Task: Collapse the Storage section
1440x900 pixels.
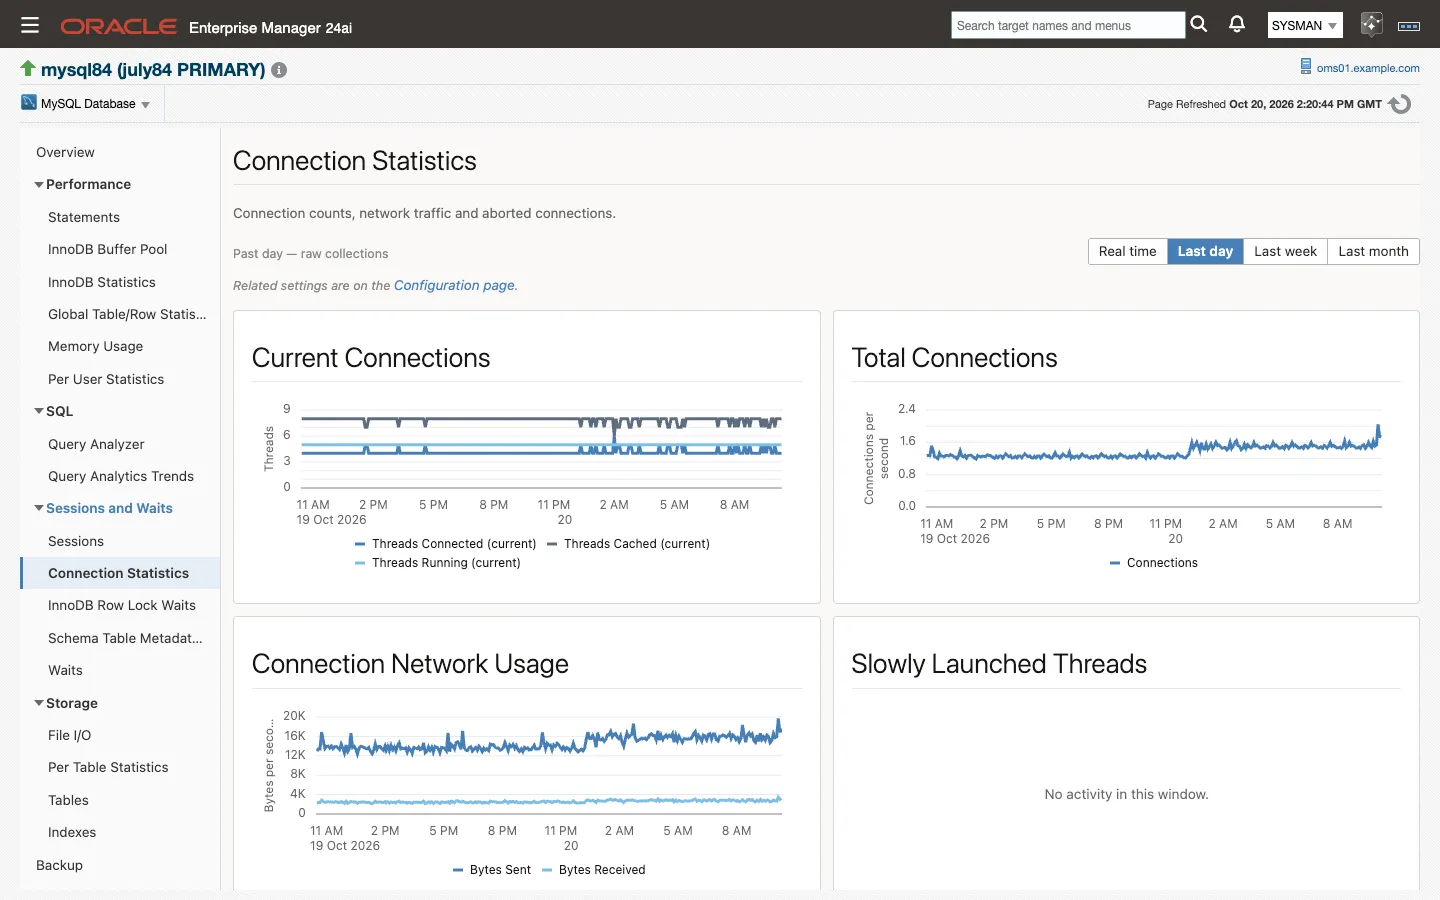Action: (39, 703)
